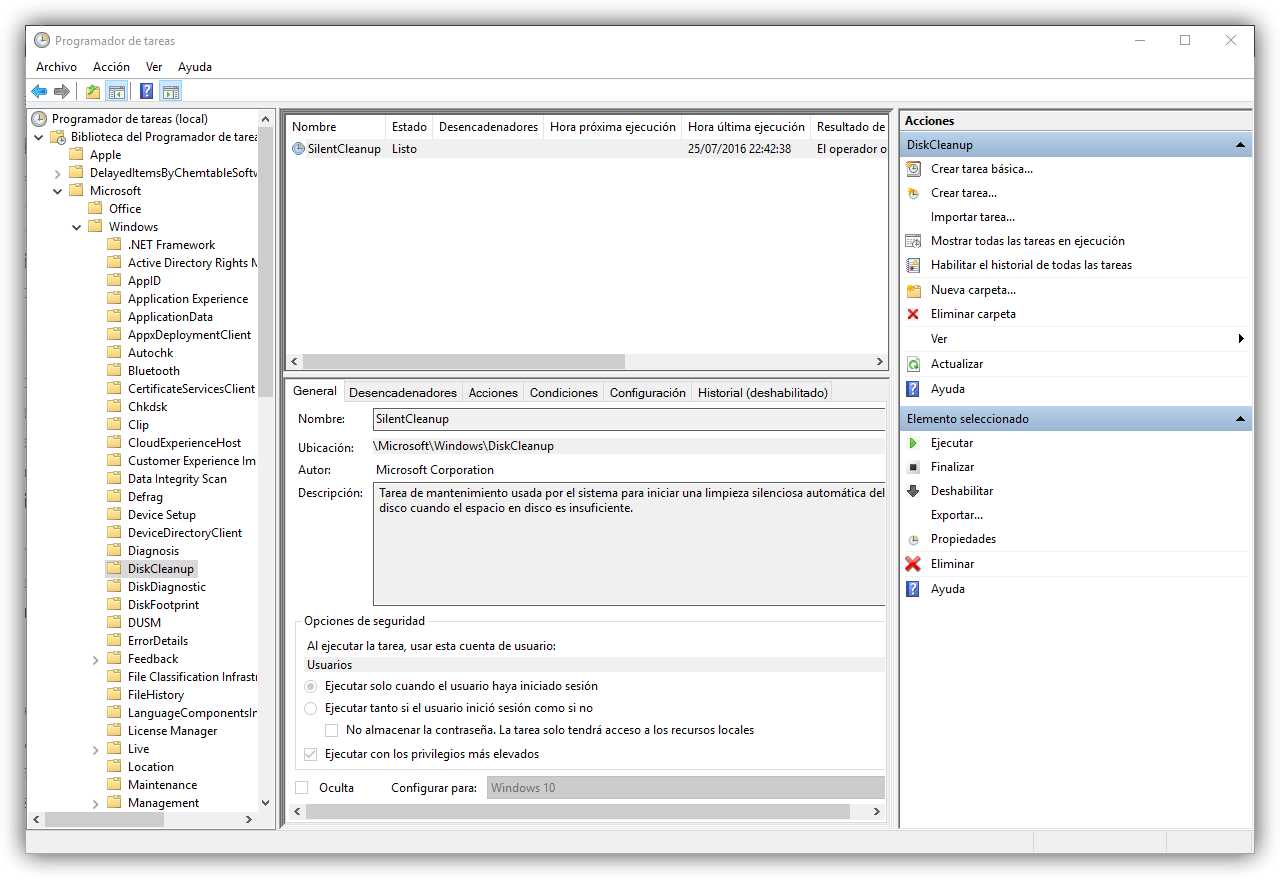This screenshot has width=1280, height=879.
Task: Click the Ayuda icon under the DiskCleanup section
Action: point(913,389)
